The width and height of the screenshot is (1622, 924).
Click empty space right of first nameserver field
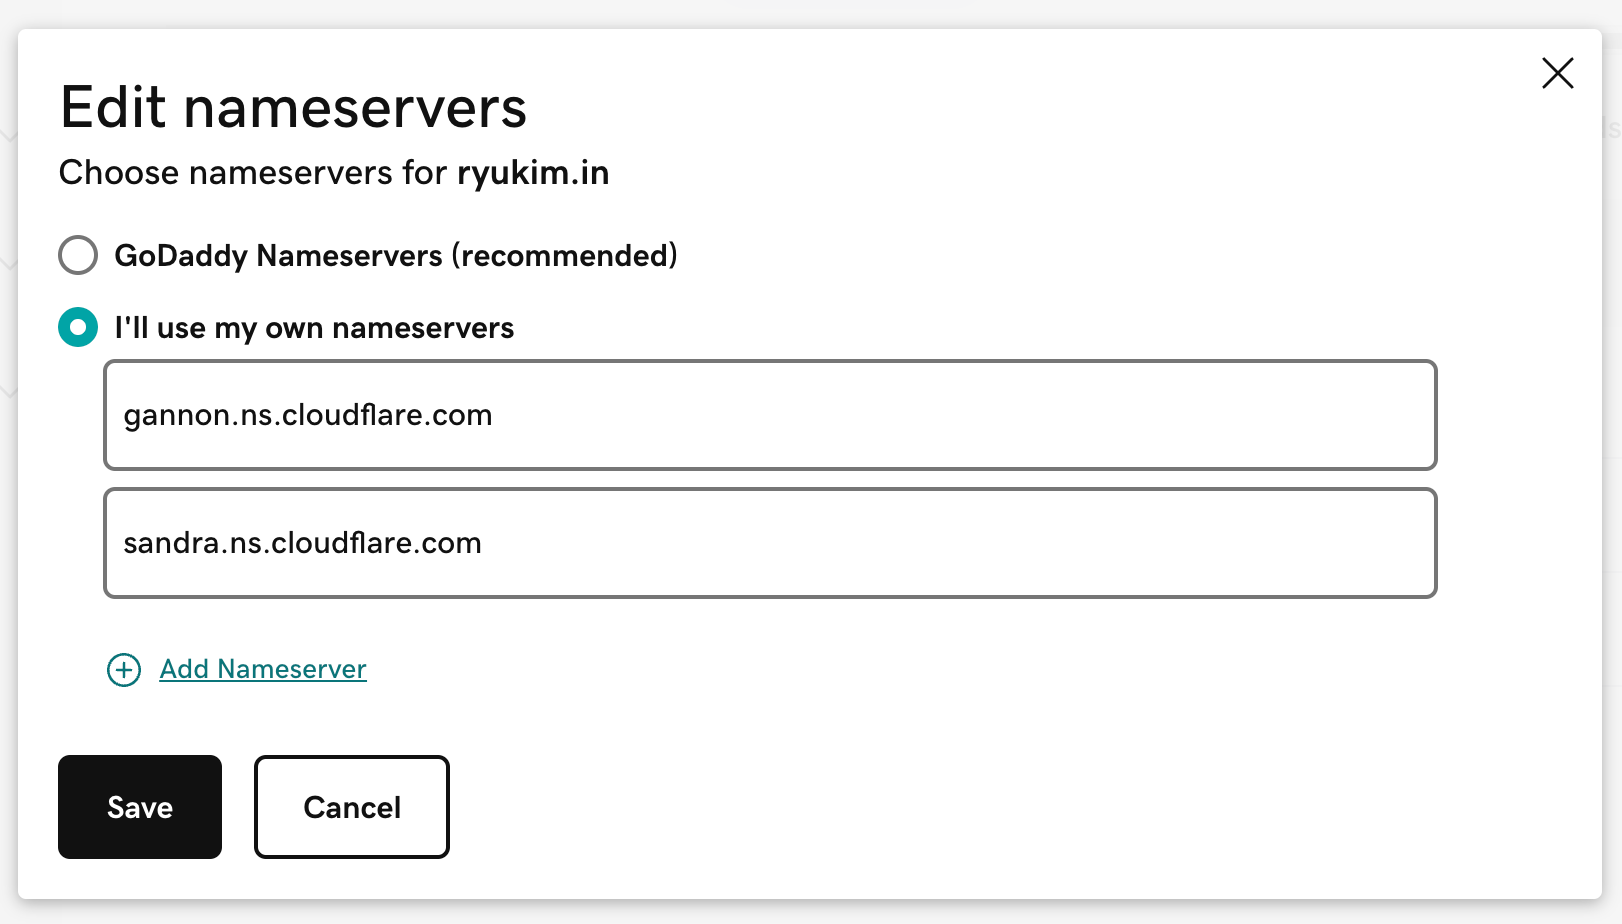point(1519,415)
